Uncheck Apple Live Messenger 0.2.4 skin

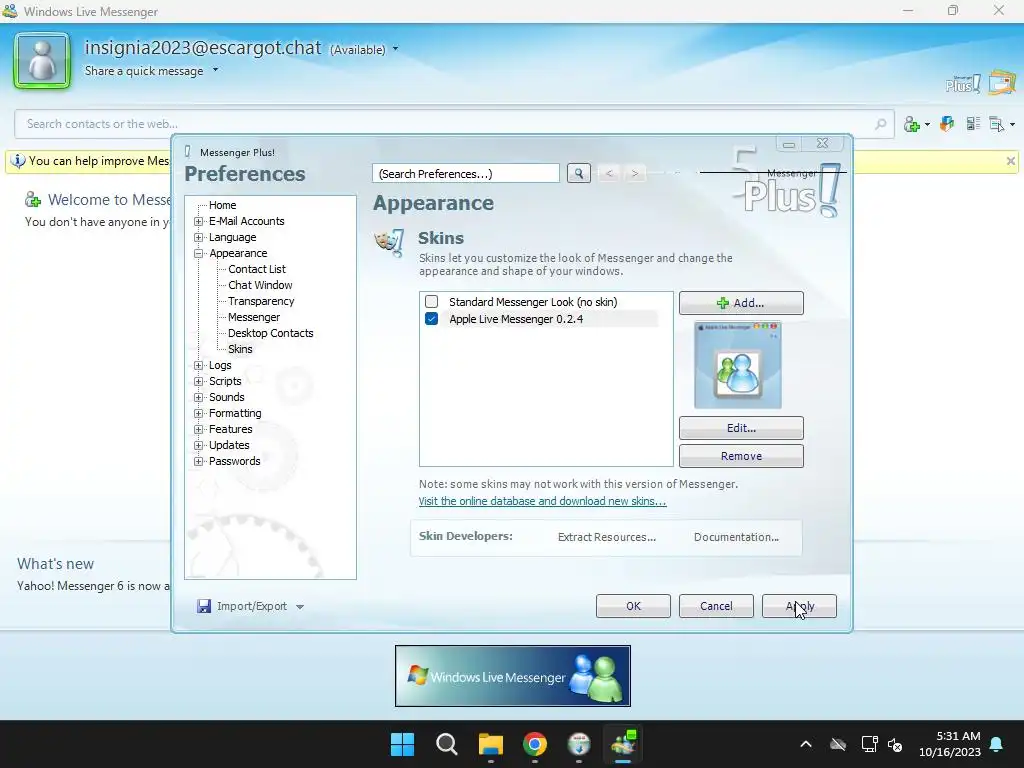tap(431, 319)
